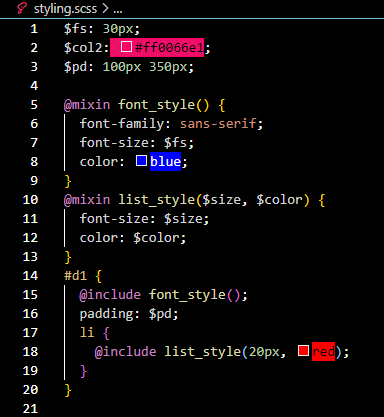Viewport: 384px width, 417px height.
Task: Click line number 21 in gutter
Action: 30,409
